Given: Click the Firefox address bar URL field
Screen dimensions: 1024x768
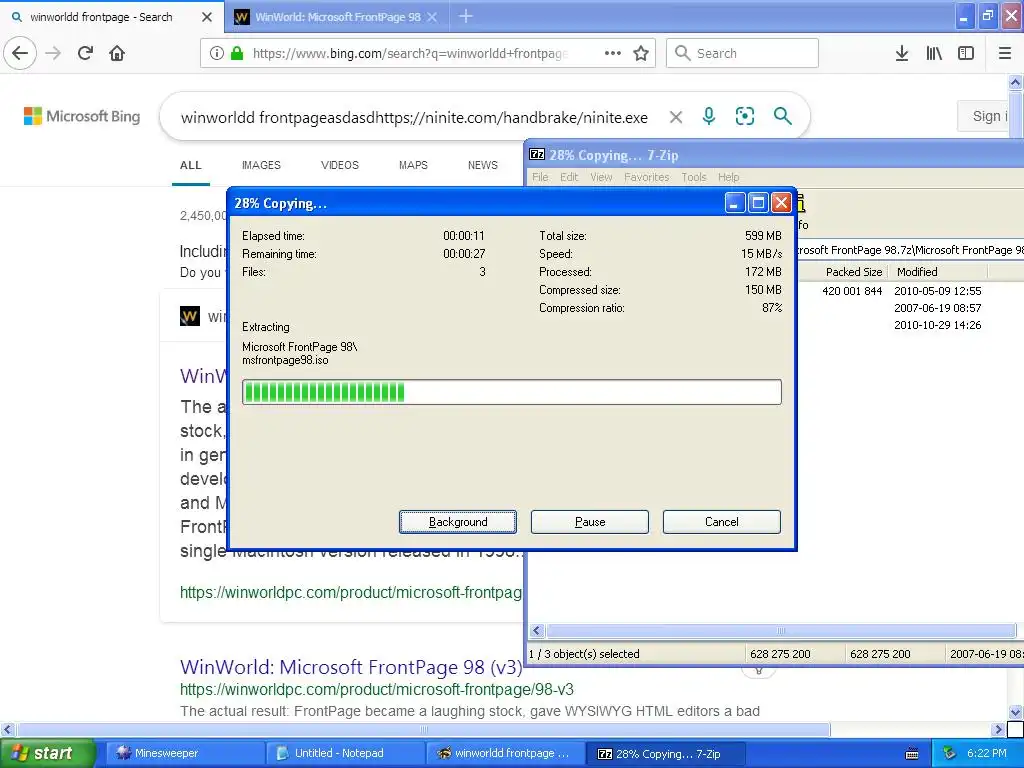Looking at the screenshot, I should point(410,53).
